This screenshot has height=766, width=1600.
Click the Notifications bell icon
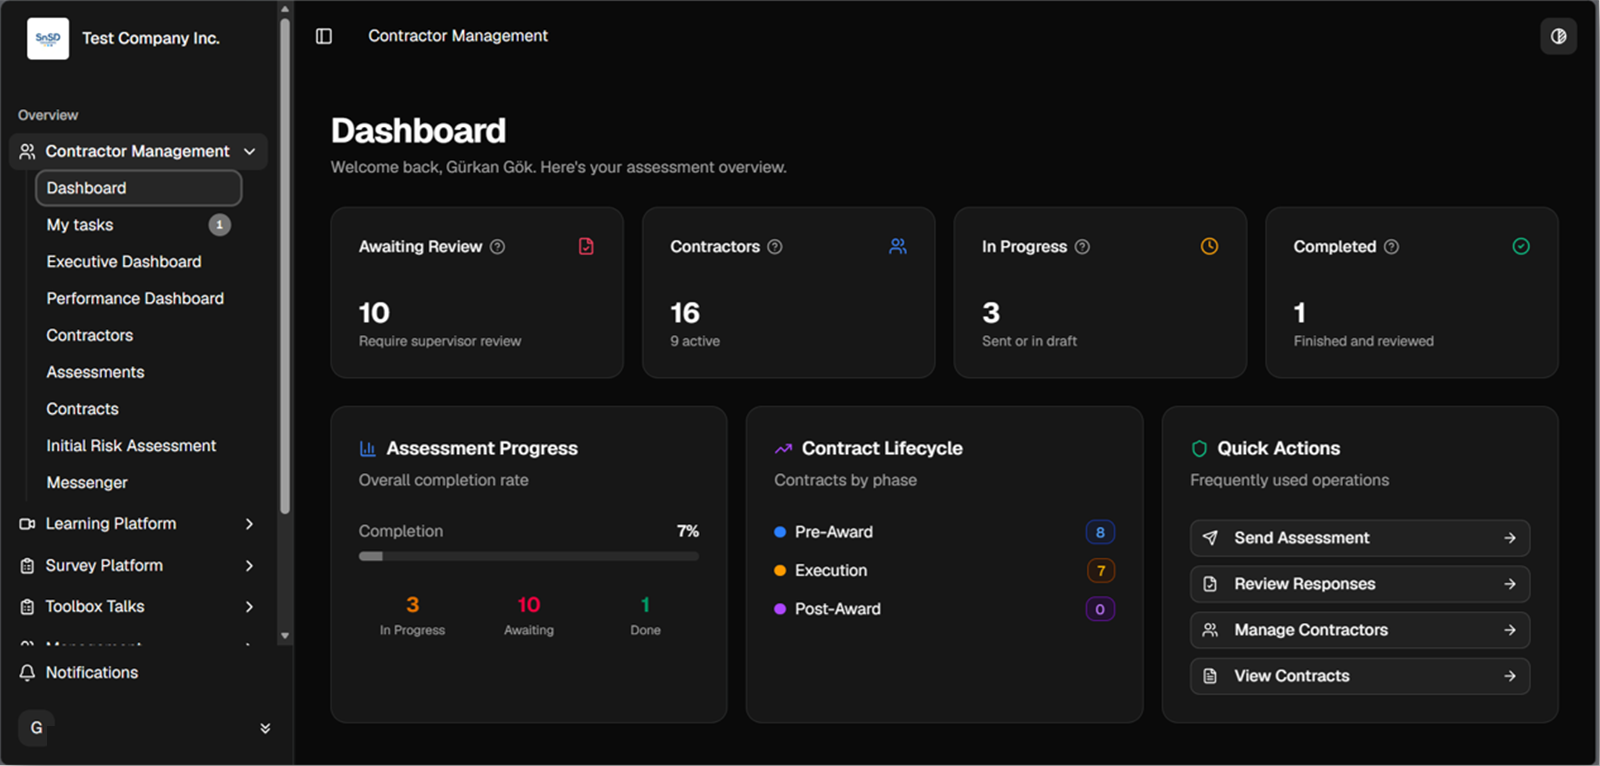[27, 673]
